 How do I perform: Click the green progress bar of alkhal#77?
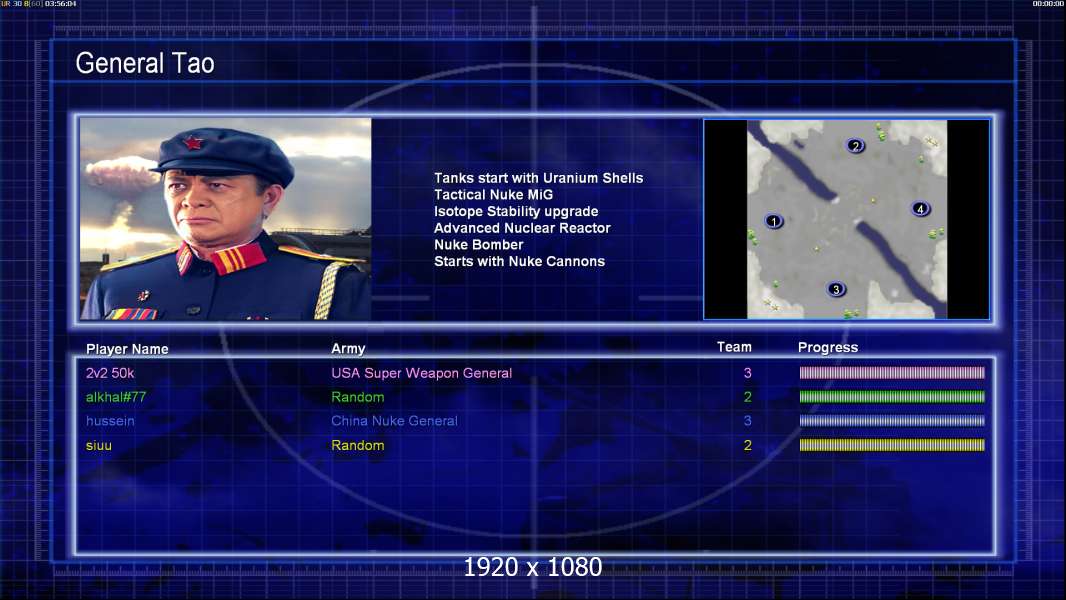[892, 397]
